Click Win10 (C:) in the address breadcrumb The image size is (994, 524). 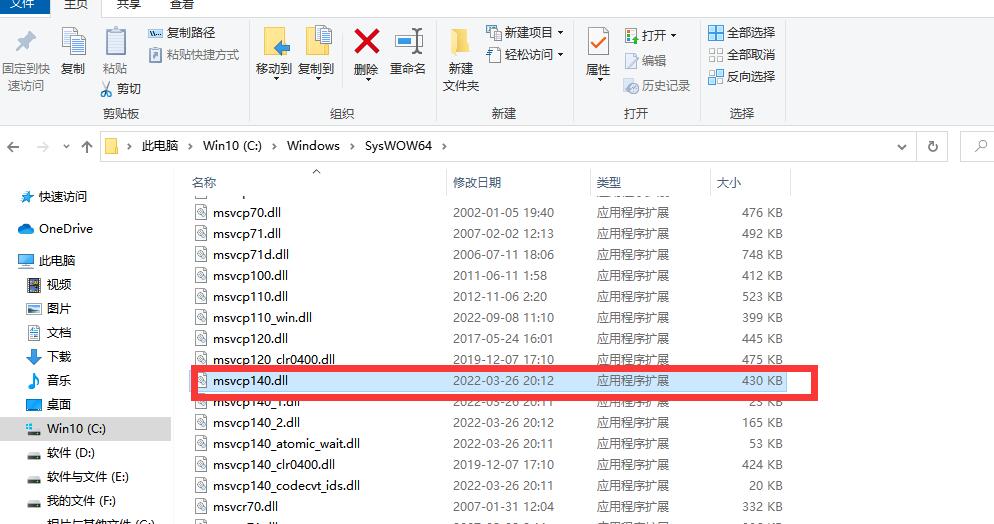[x=232, y=146]
